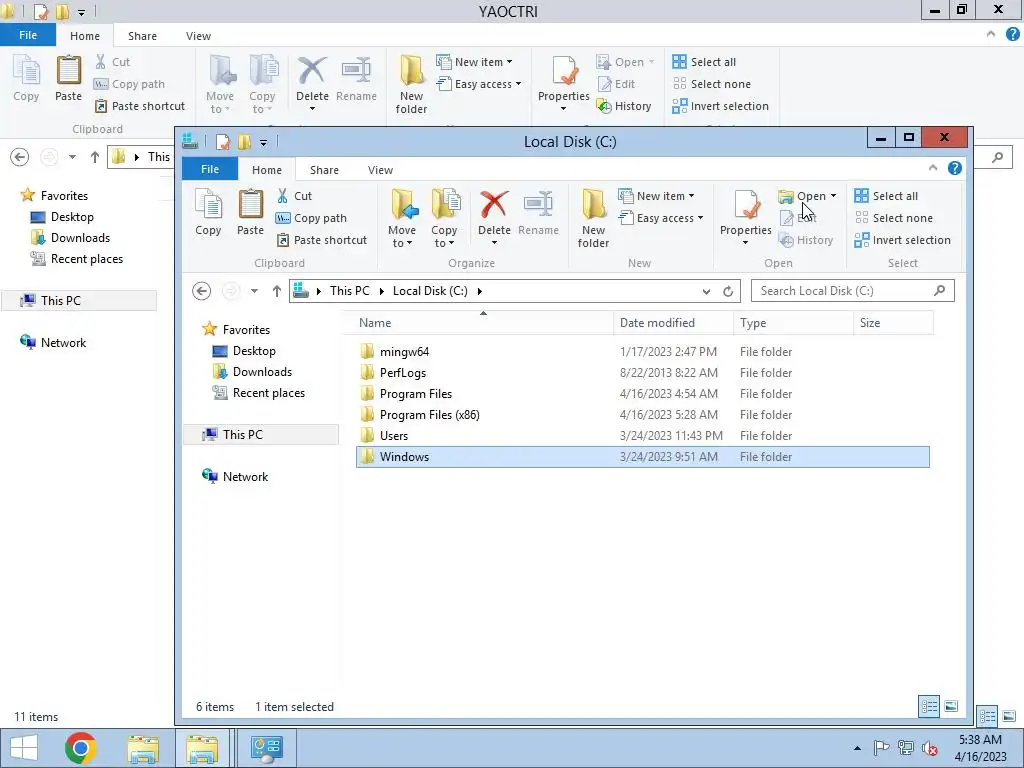Open Server Manager from taskbar
This screenshot has width=1024, height=768.
266,748
